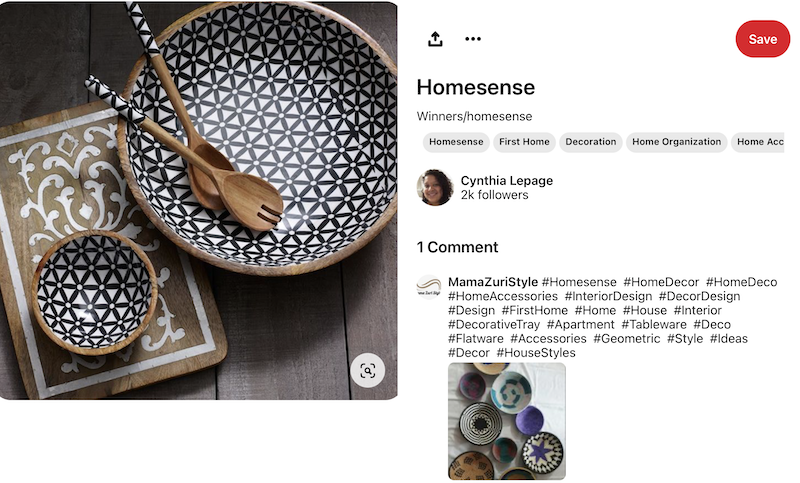
Task: Click the MamaZuriStyle commenter name
Action: click(493, 282)
